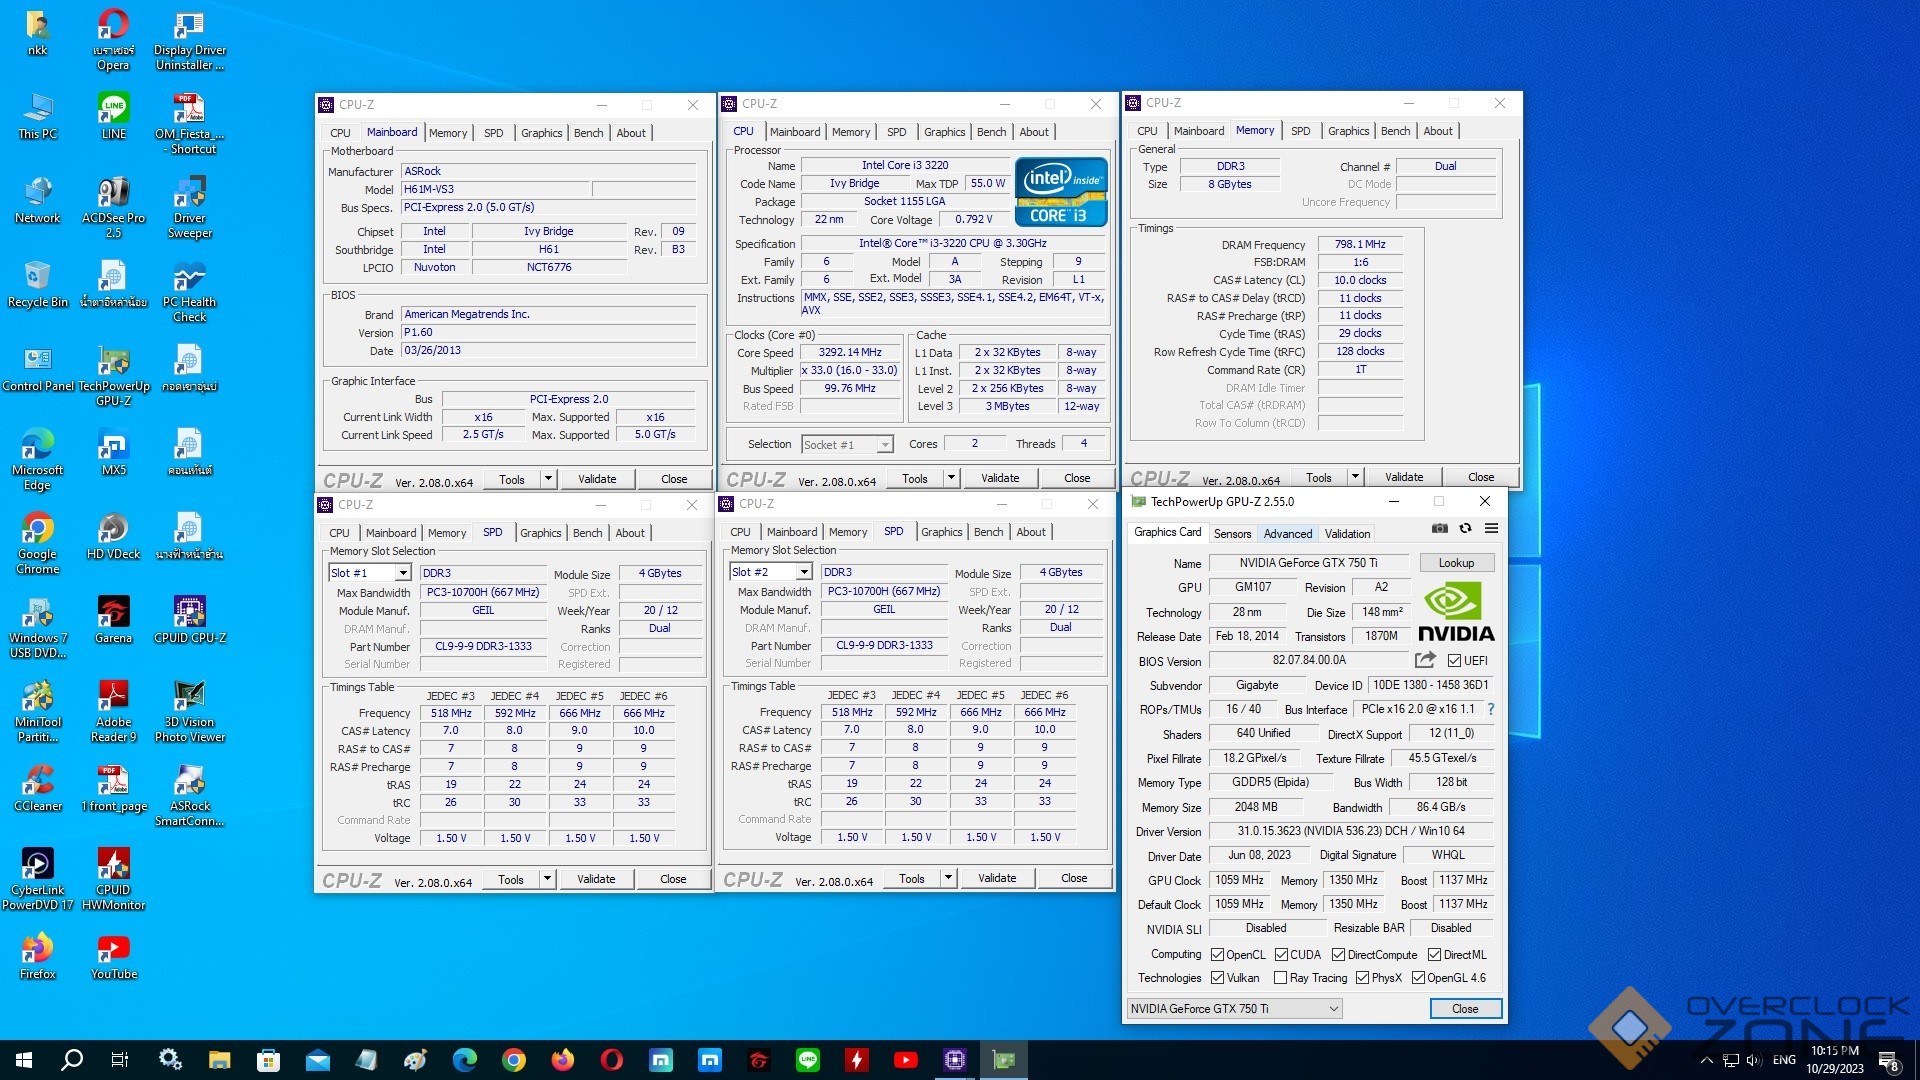
Task: Take a GPU-Z screenshot with camera icon
Action: click(1440, 528)
